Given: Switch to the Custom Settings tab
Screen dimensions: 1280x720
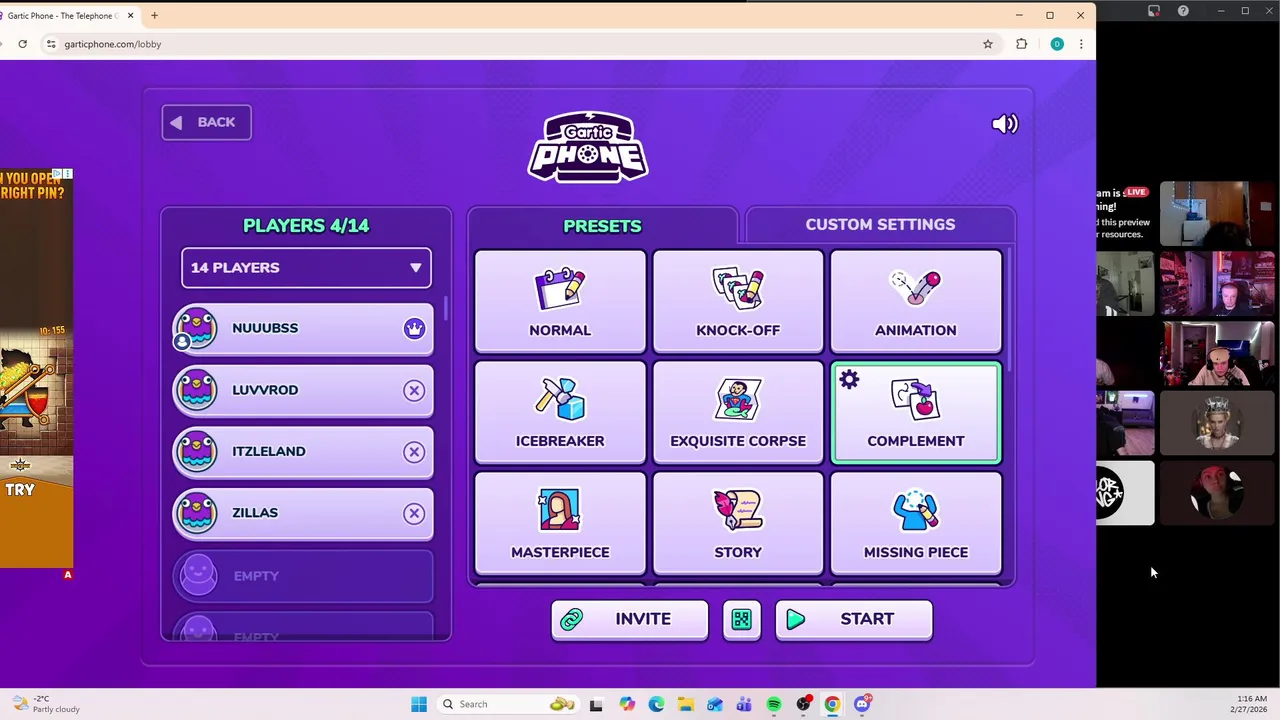Looking at the screenshot, I should click(x=880, y=224).
